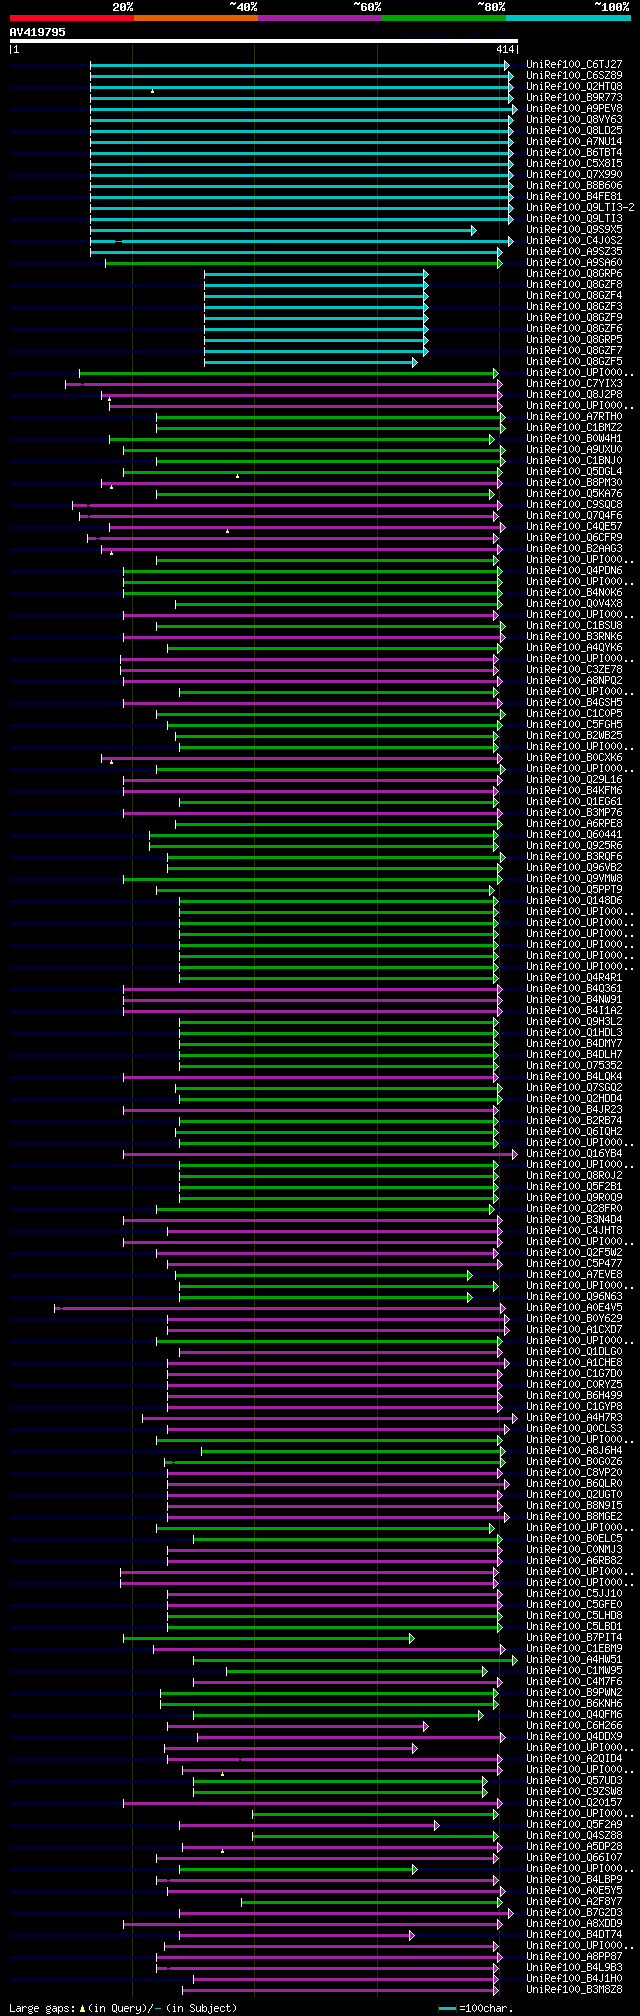Open hit UniRef100_C6TJ27
Viewport: 640px width, 2016px height.
(574, 65)
